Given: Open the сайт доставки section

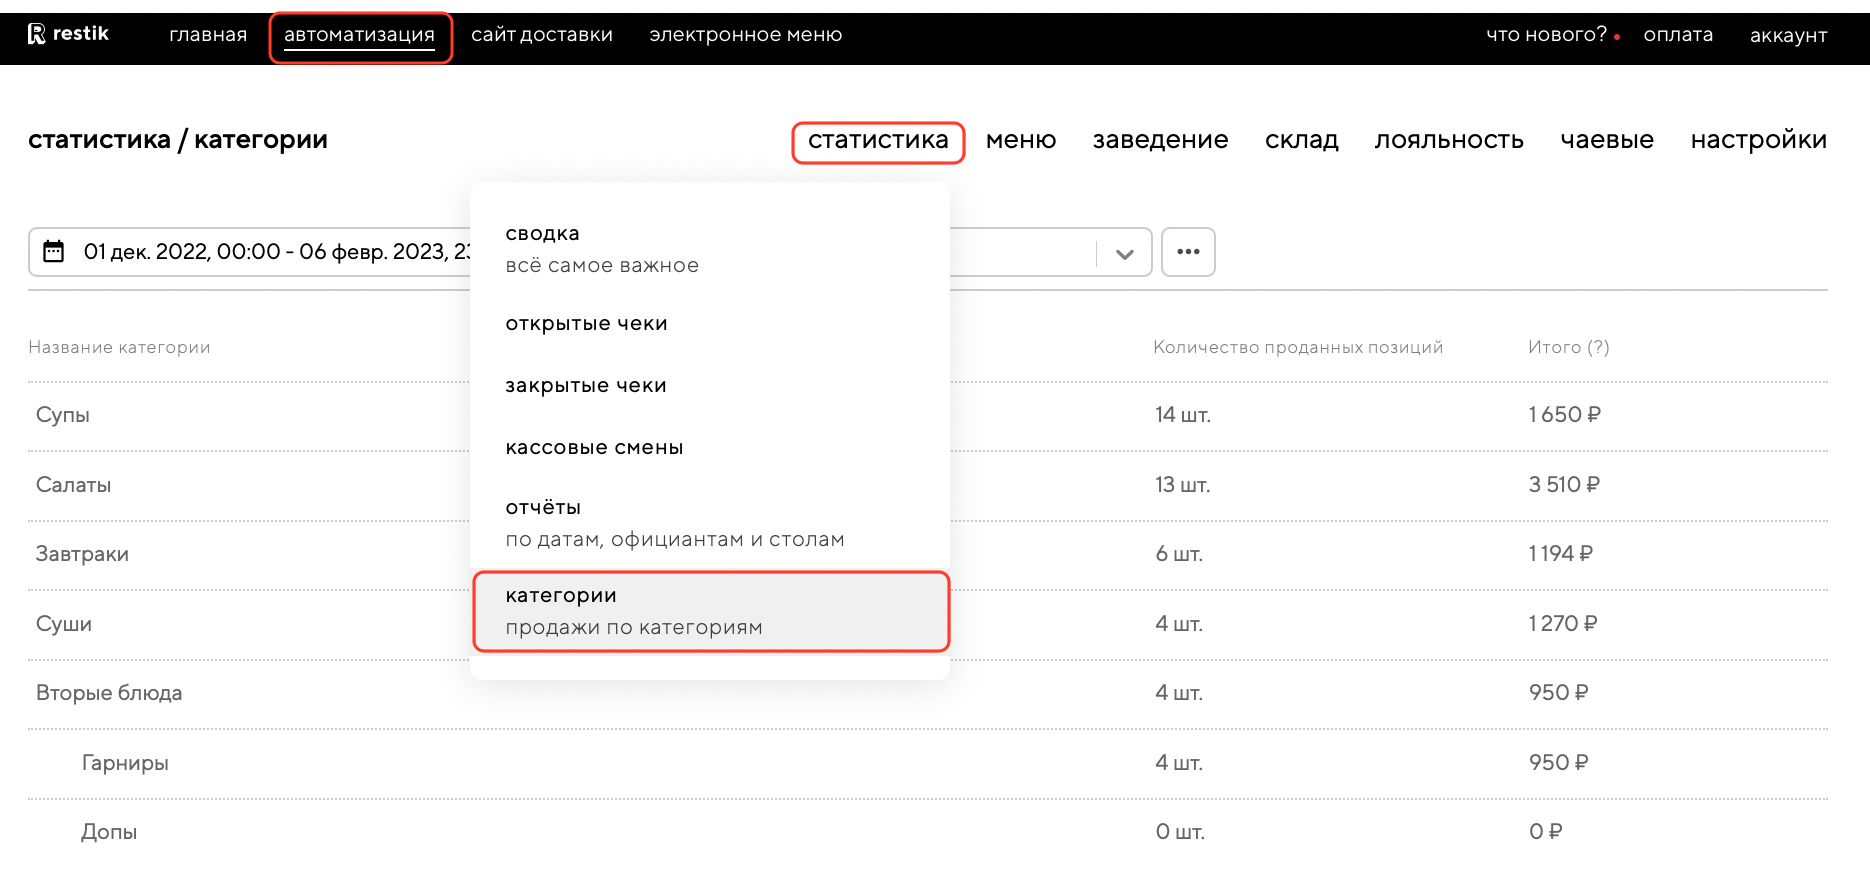Looking at the screenshot, I should (542, 35).
